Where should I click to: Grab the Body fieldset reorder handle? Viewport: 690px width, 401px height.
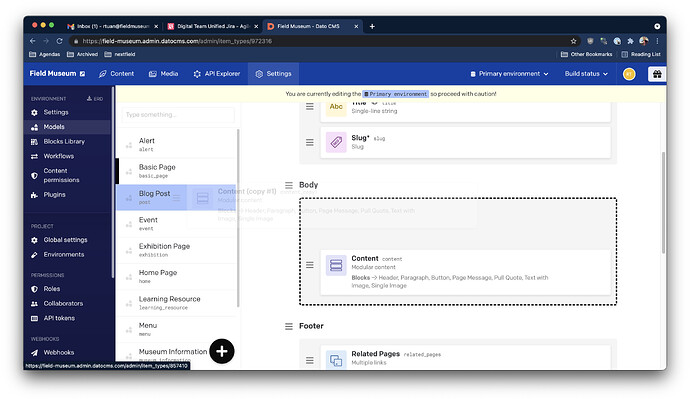[x=289, y=185]
